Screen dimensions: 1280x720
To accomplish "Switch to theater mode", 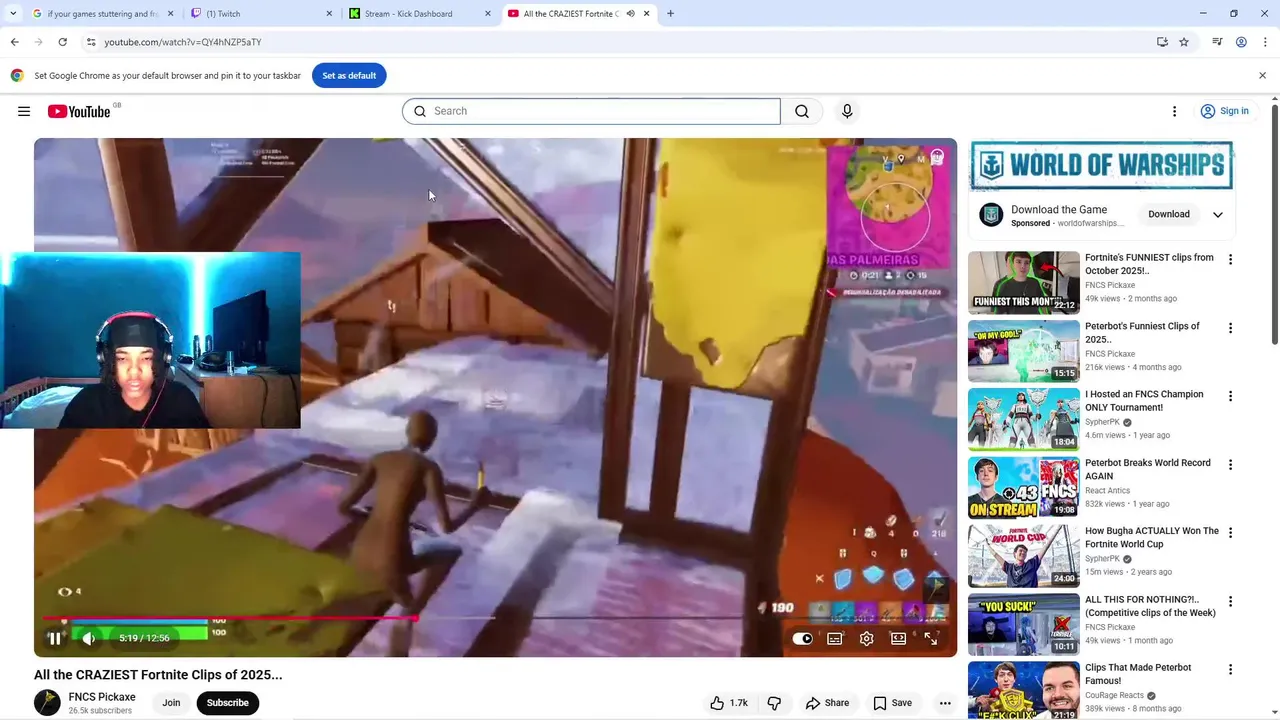I will click(898, 638).
